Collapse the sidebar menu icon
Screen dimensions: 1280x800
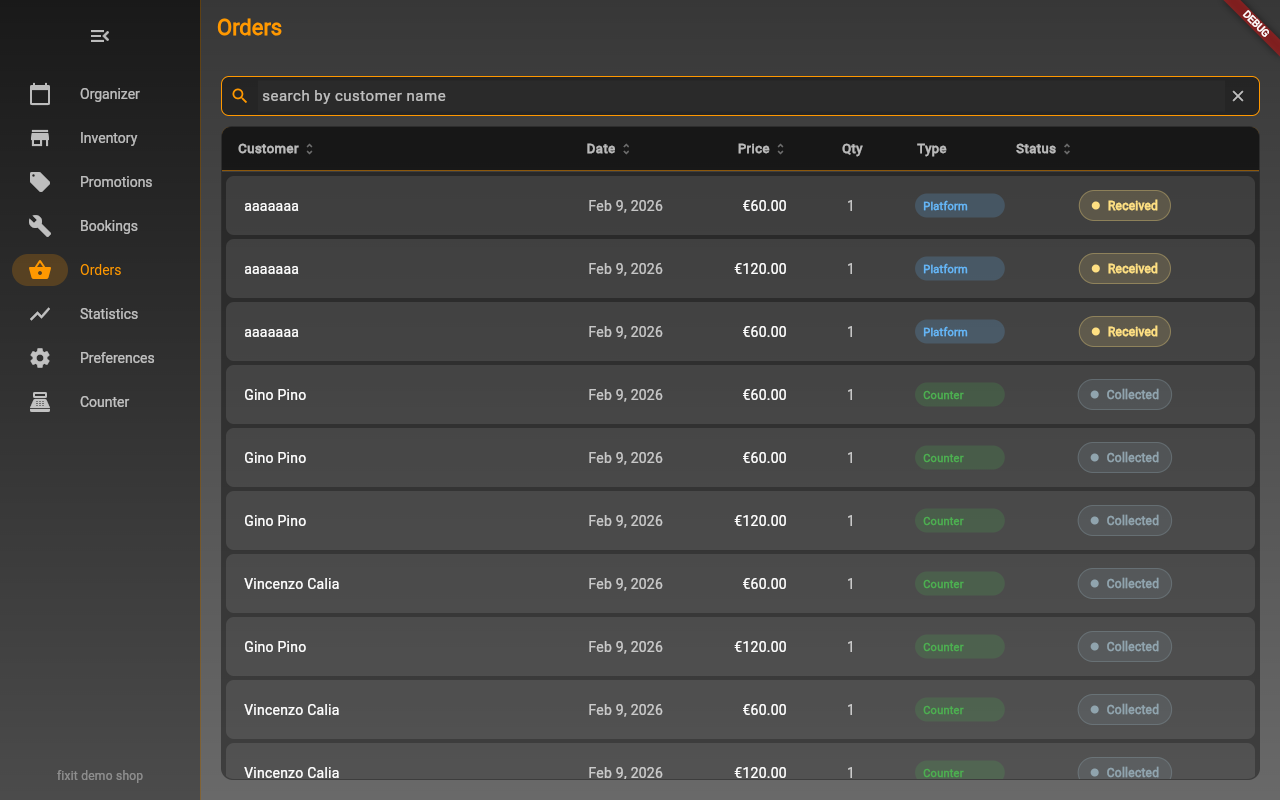[100, 36]
